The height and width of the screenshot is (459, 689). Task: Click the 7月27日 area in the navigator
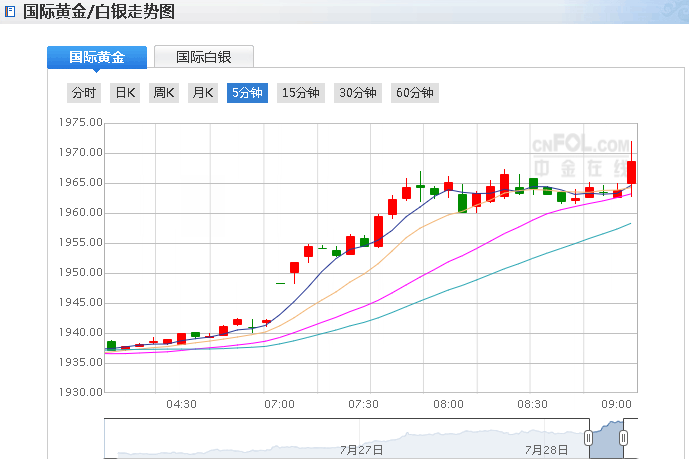coord(362,449)
